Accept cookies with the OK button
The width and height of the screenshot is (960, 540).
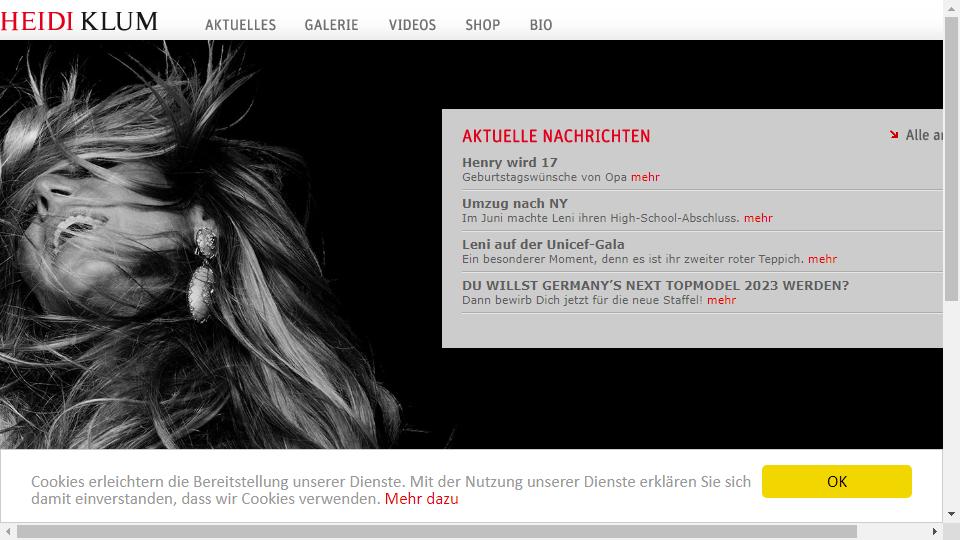(x=836, y=481)
